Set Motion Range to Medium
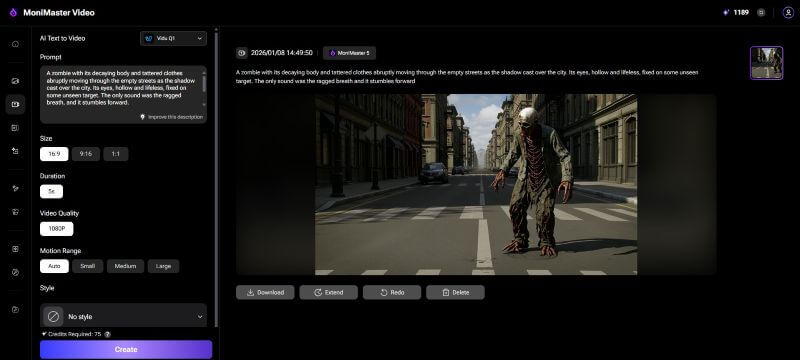This screenshot has width=800, height=360. pos(126,266)
